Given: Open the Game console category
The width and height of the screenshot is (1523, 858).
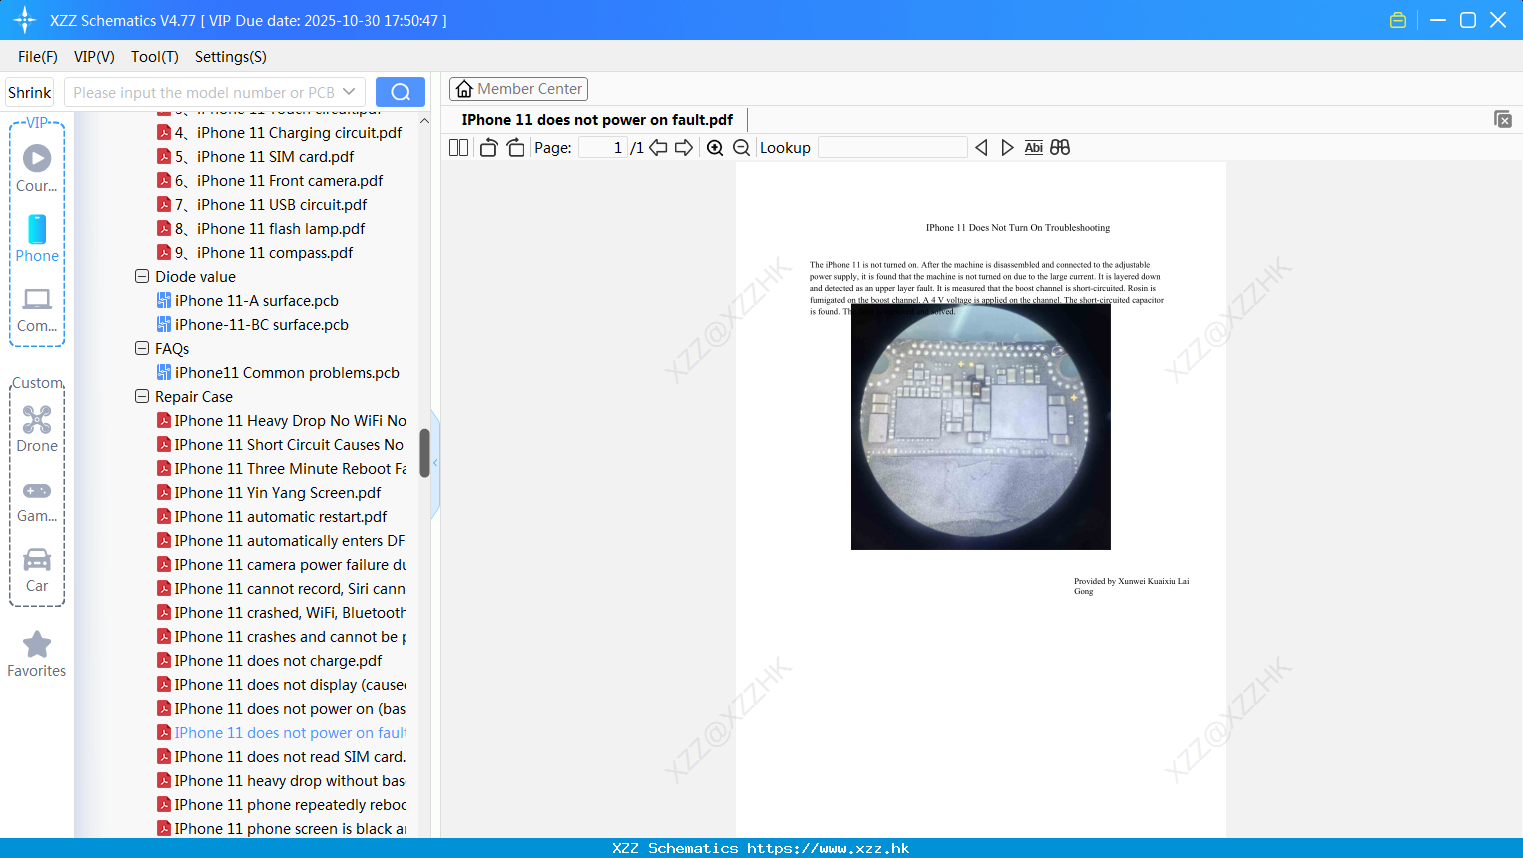Looking at the screenshot, I should point(37,501).
